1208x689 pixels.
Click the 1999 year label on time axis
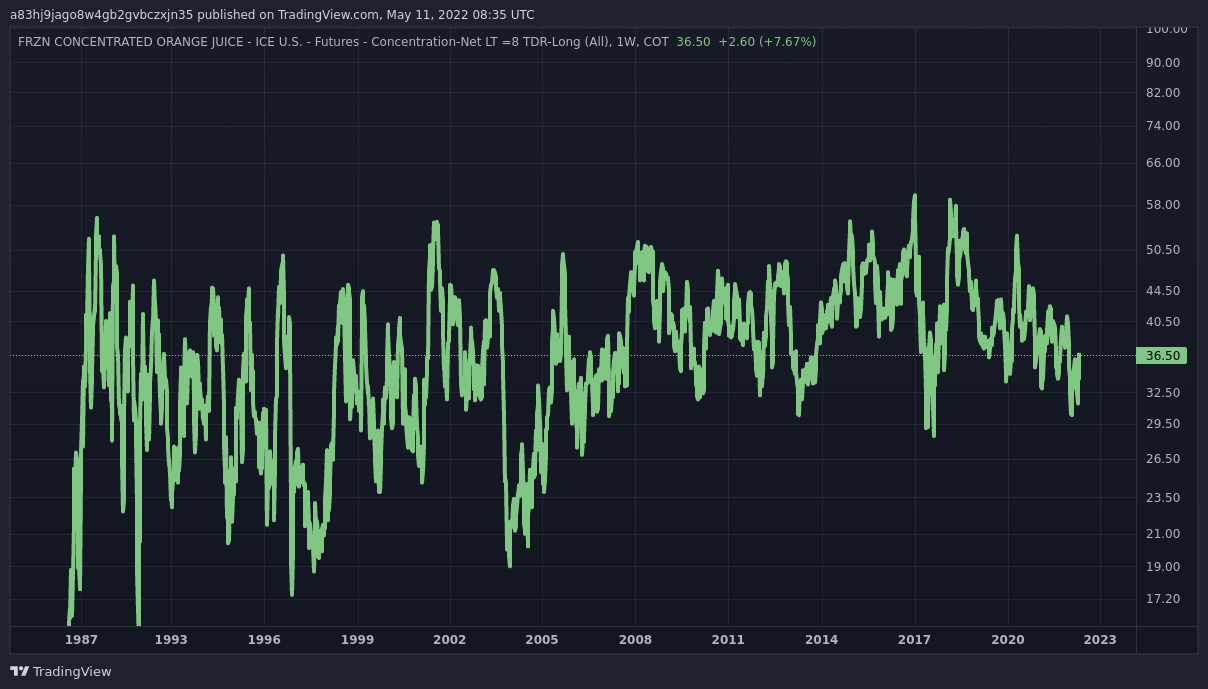click(x=357, y=640)
